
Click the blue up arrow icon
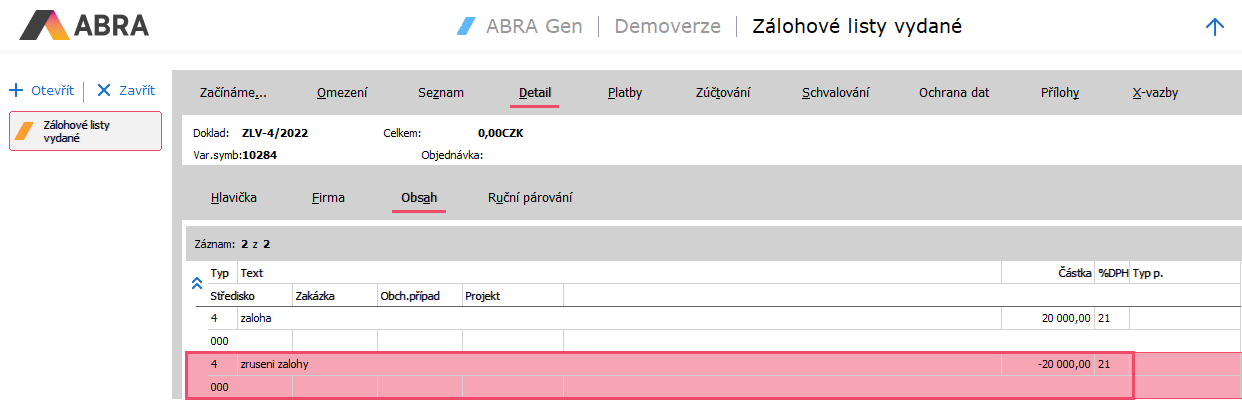click(1215, 27)
